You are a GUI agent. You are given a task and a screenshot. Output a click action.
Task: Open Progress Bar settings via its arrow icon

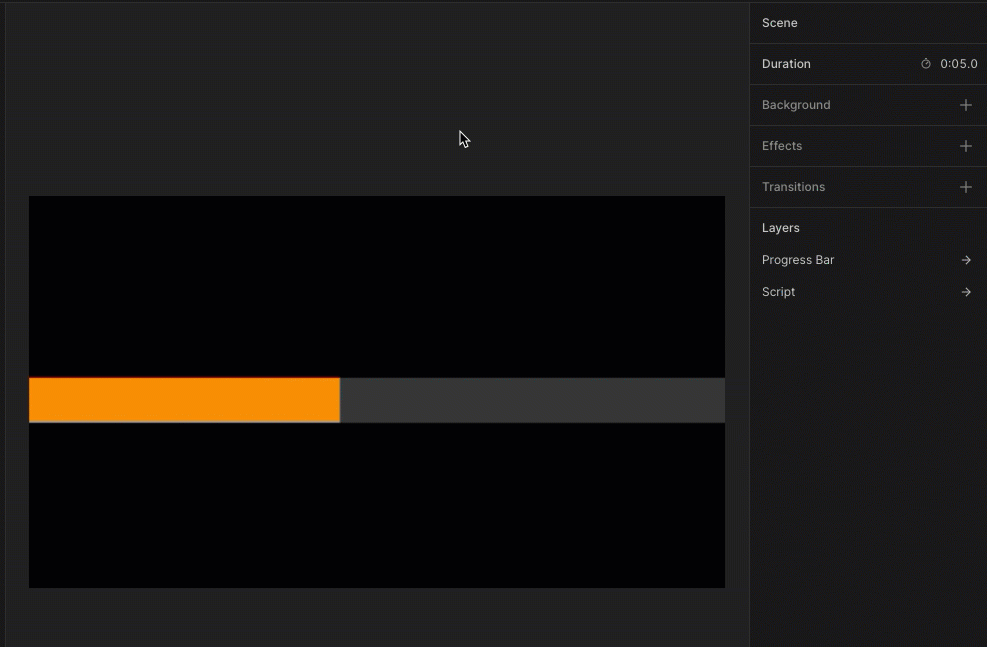[965, 259]
